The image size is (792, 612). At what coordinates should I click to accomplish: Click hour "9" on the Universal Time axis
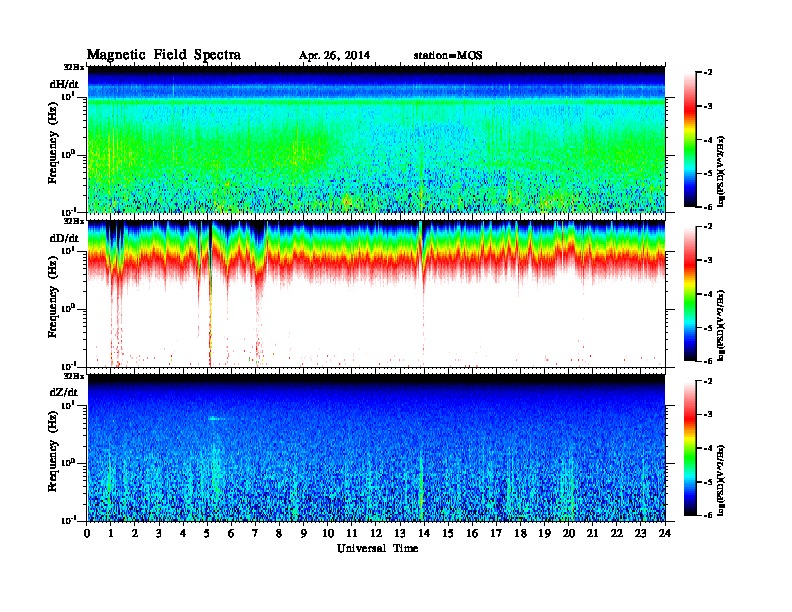303,533
